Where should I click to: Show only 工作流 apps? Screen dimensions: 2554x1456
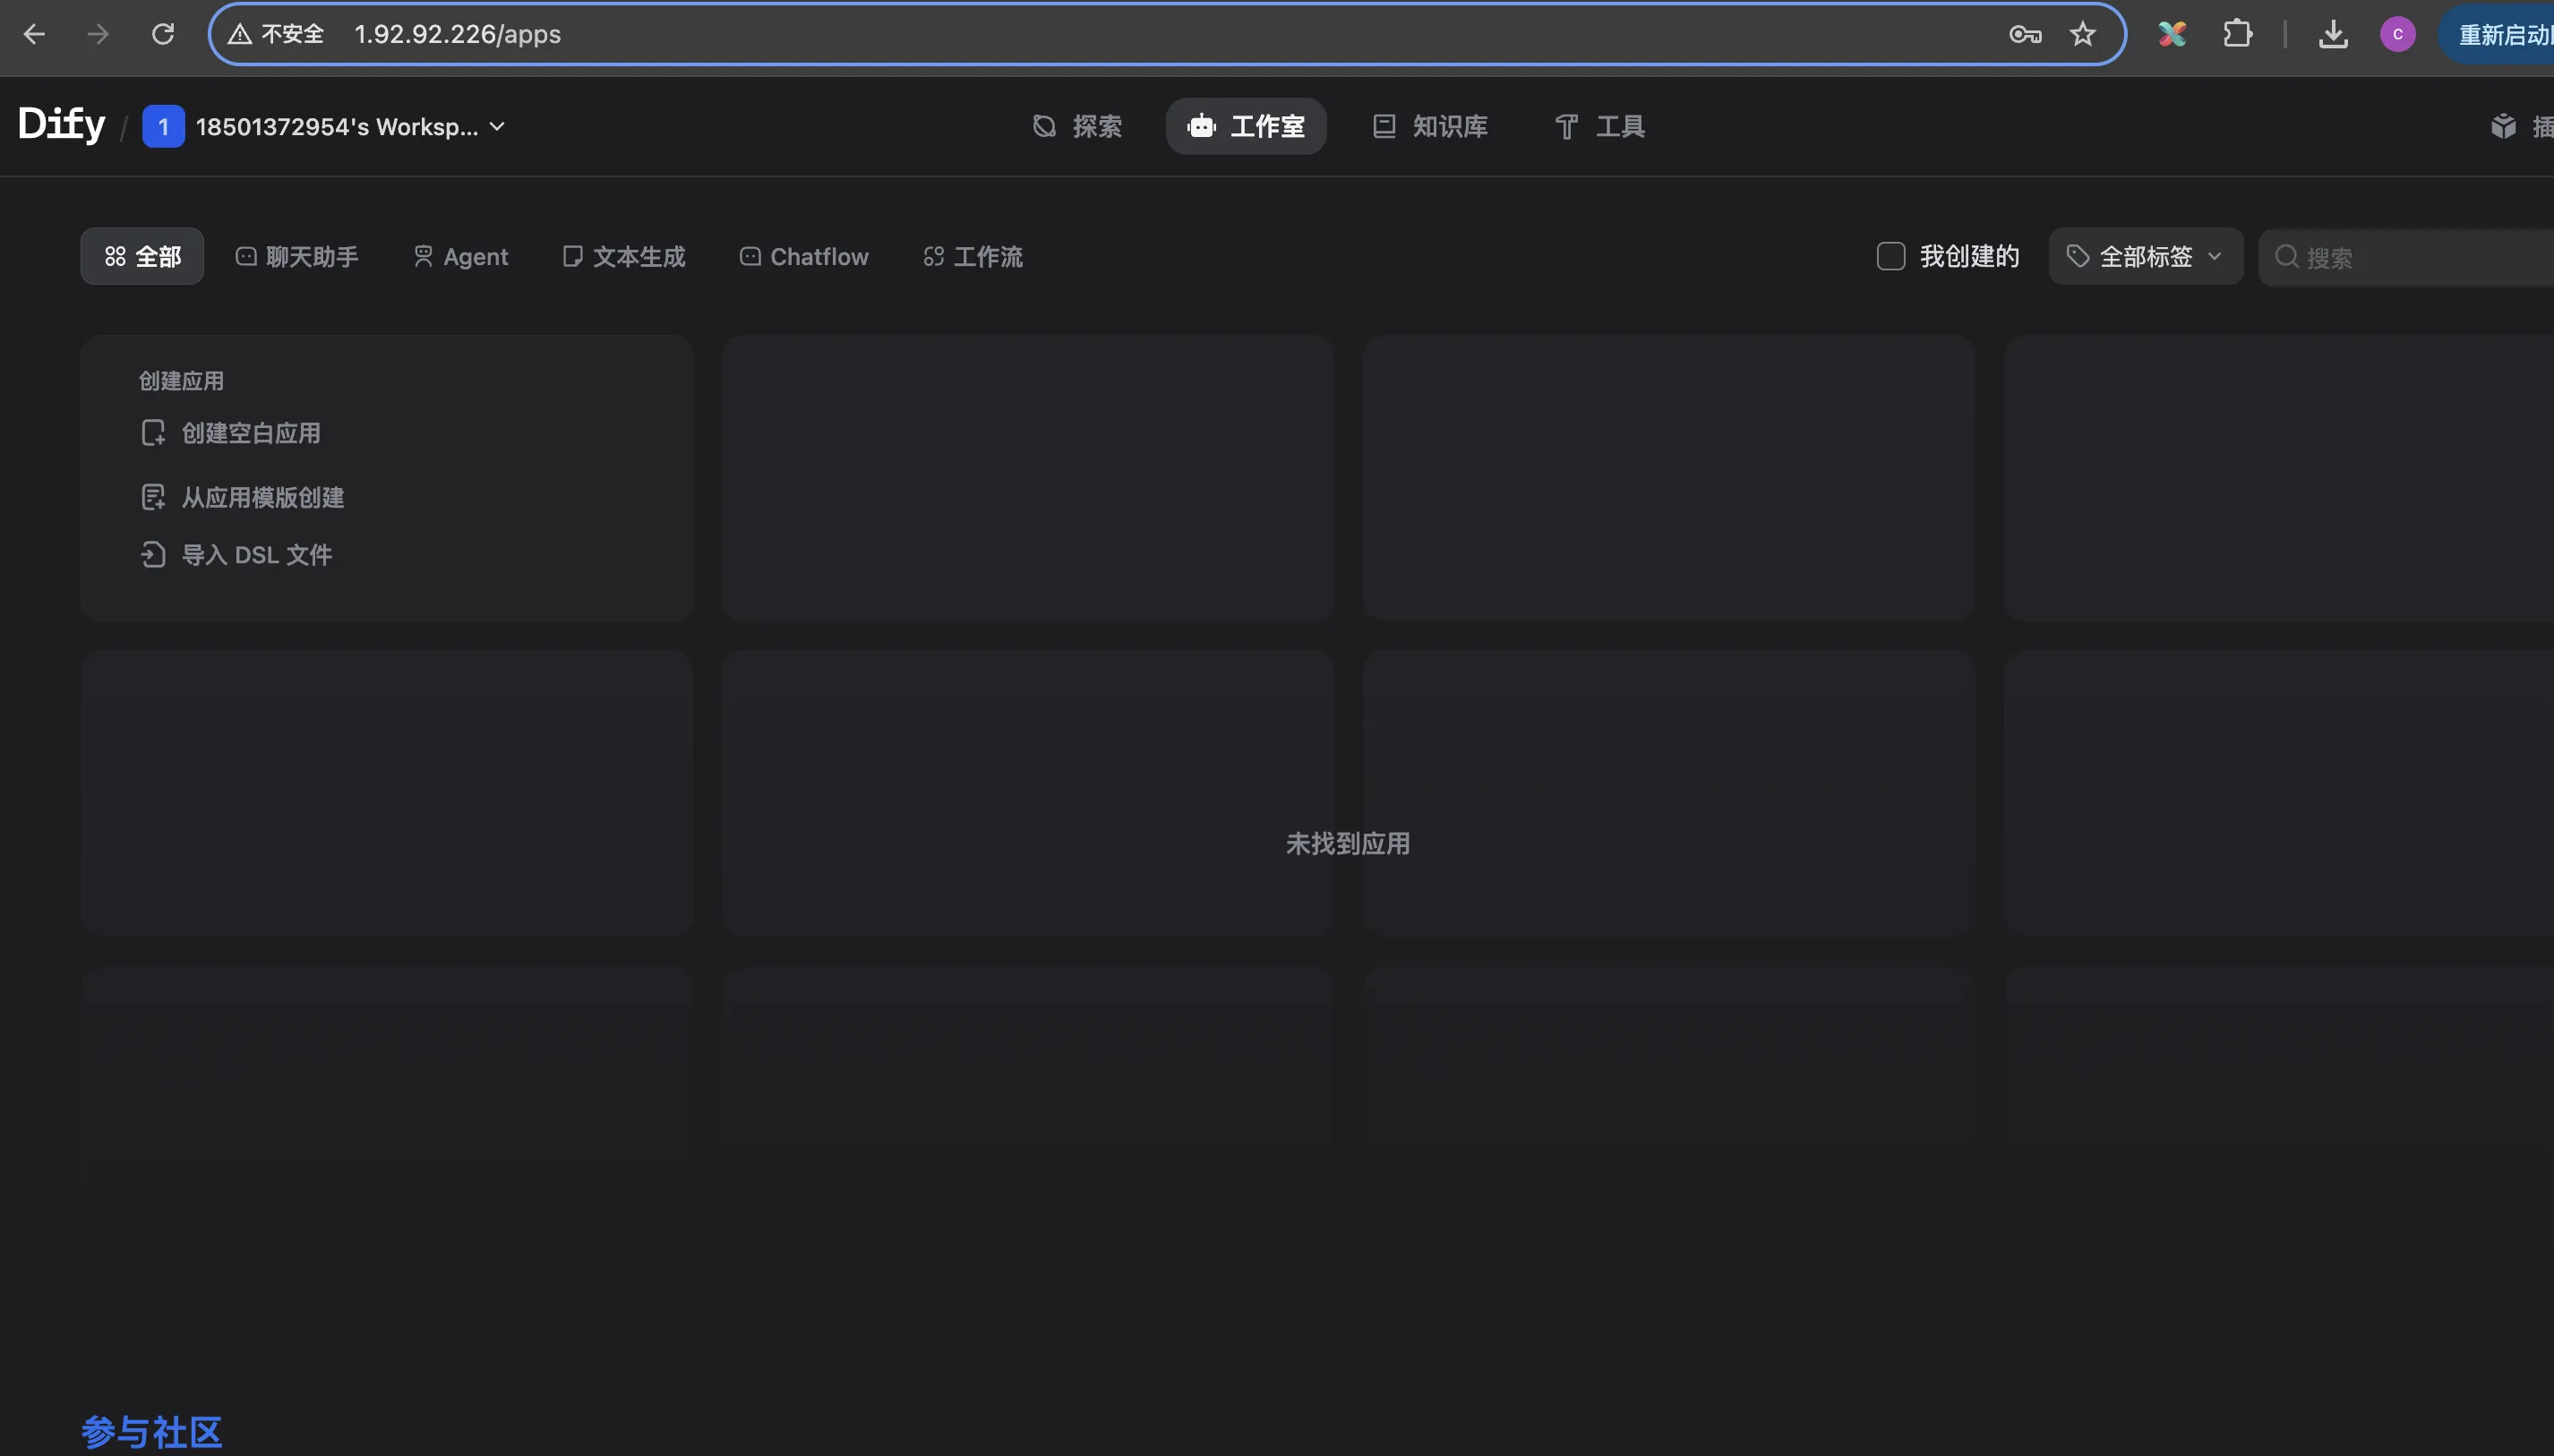972,257
